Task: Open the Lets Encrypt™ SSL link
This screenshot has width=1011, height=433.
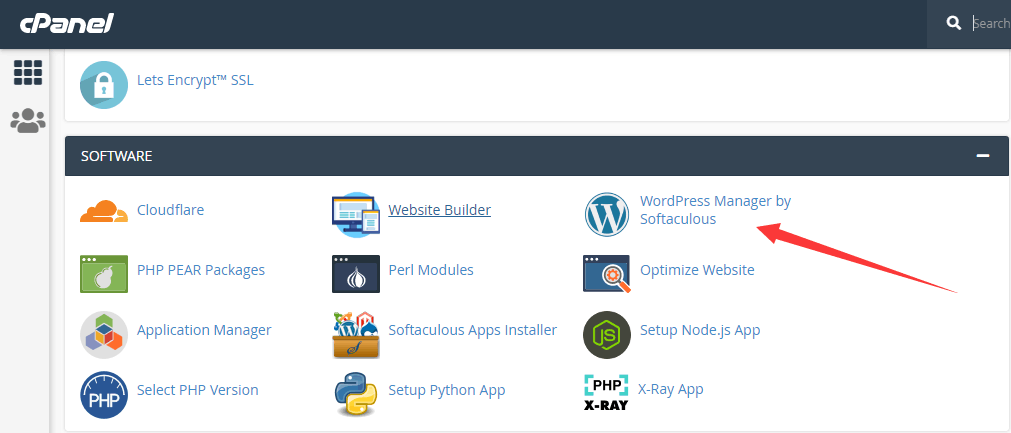Action: (195, 81)
